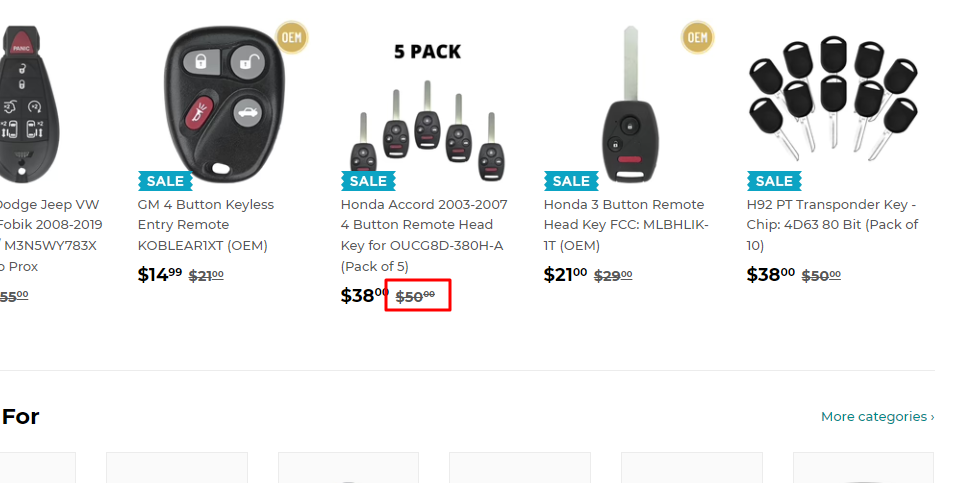Open H92 PT Transponder Key title link
Screen dimensions: 966x483
click(832, 225)
